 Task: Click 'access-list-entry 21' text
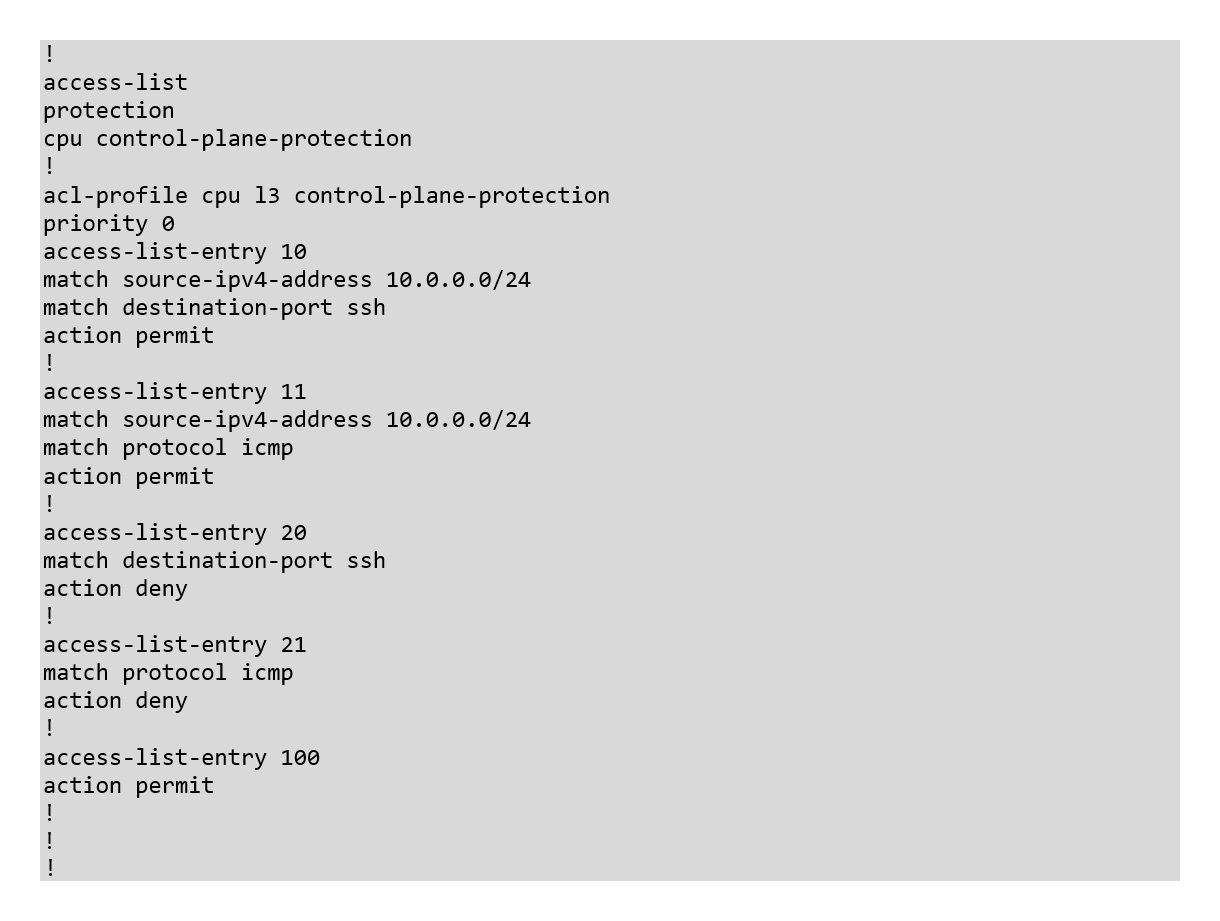pos(175,644)
